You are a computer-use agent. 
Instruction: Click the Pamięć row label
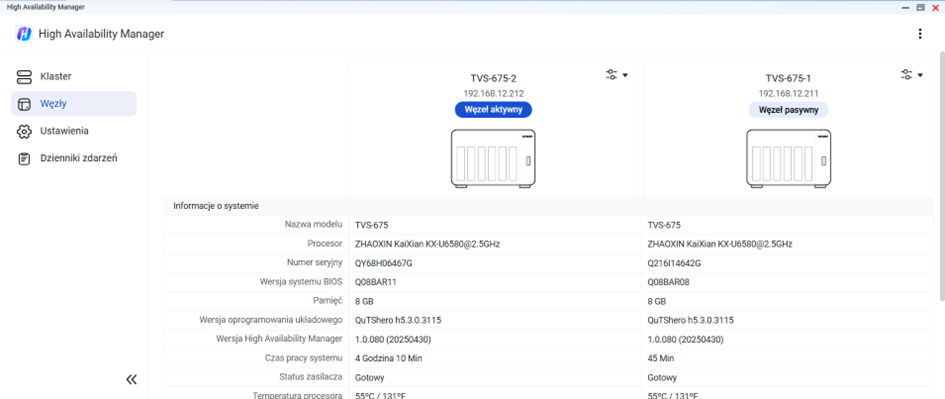coord(328,301)
